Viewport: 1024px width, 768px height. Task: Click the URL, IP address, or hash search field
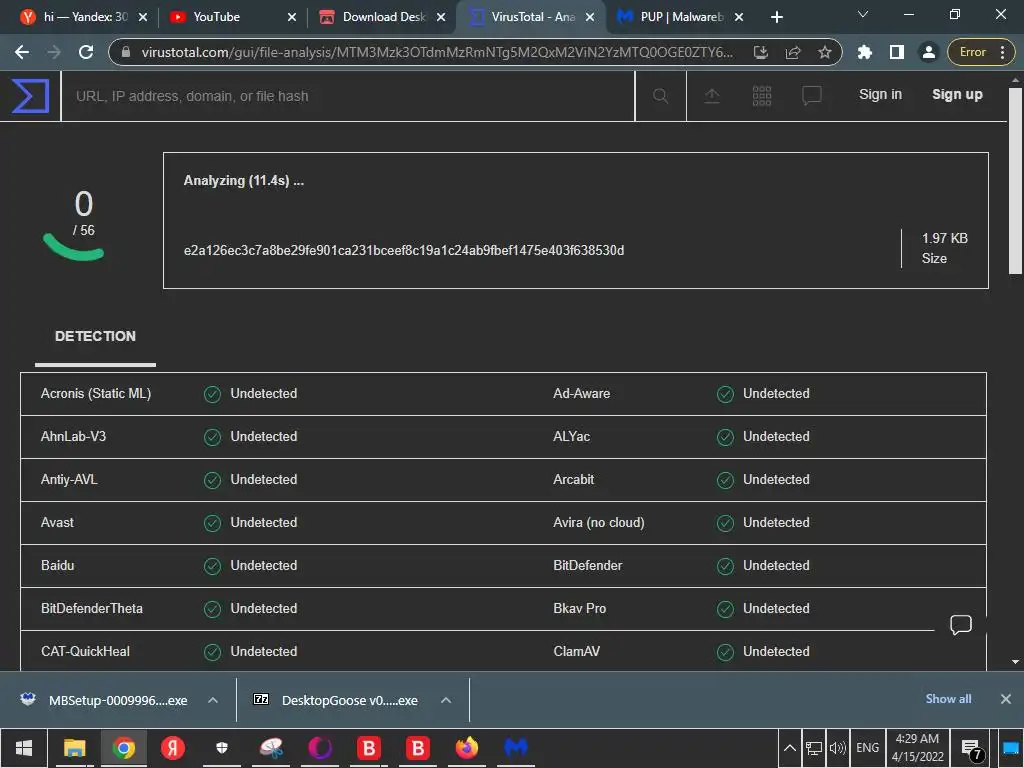click(348, 96)
